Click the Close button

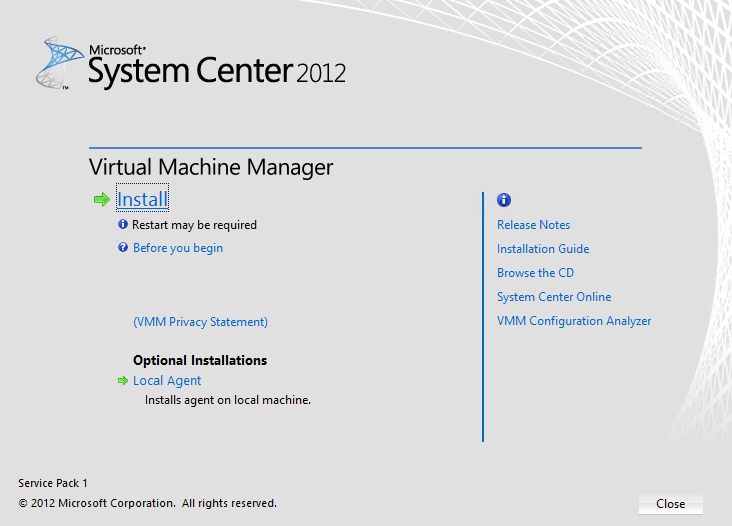click(670, 504)
